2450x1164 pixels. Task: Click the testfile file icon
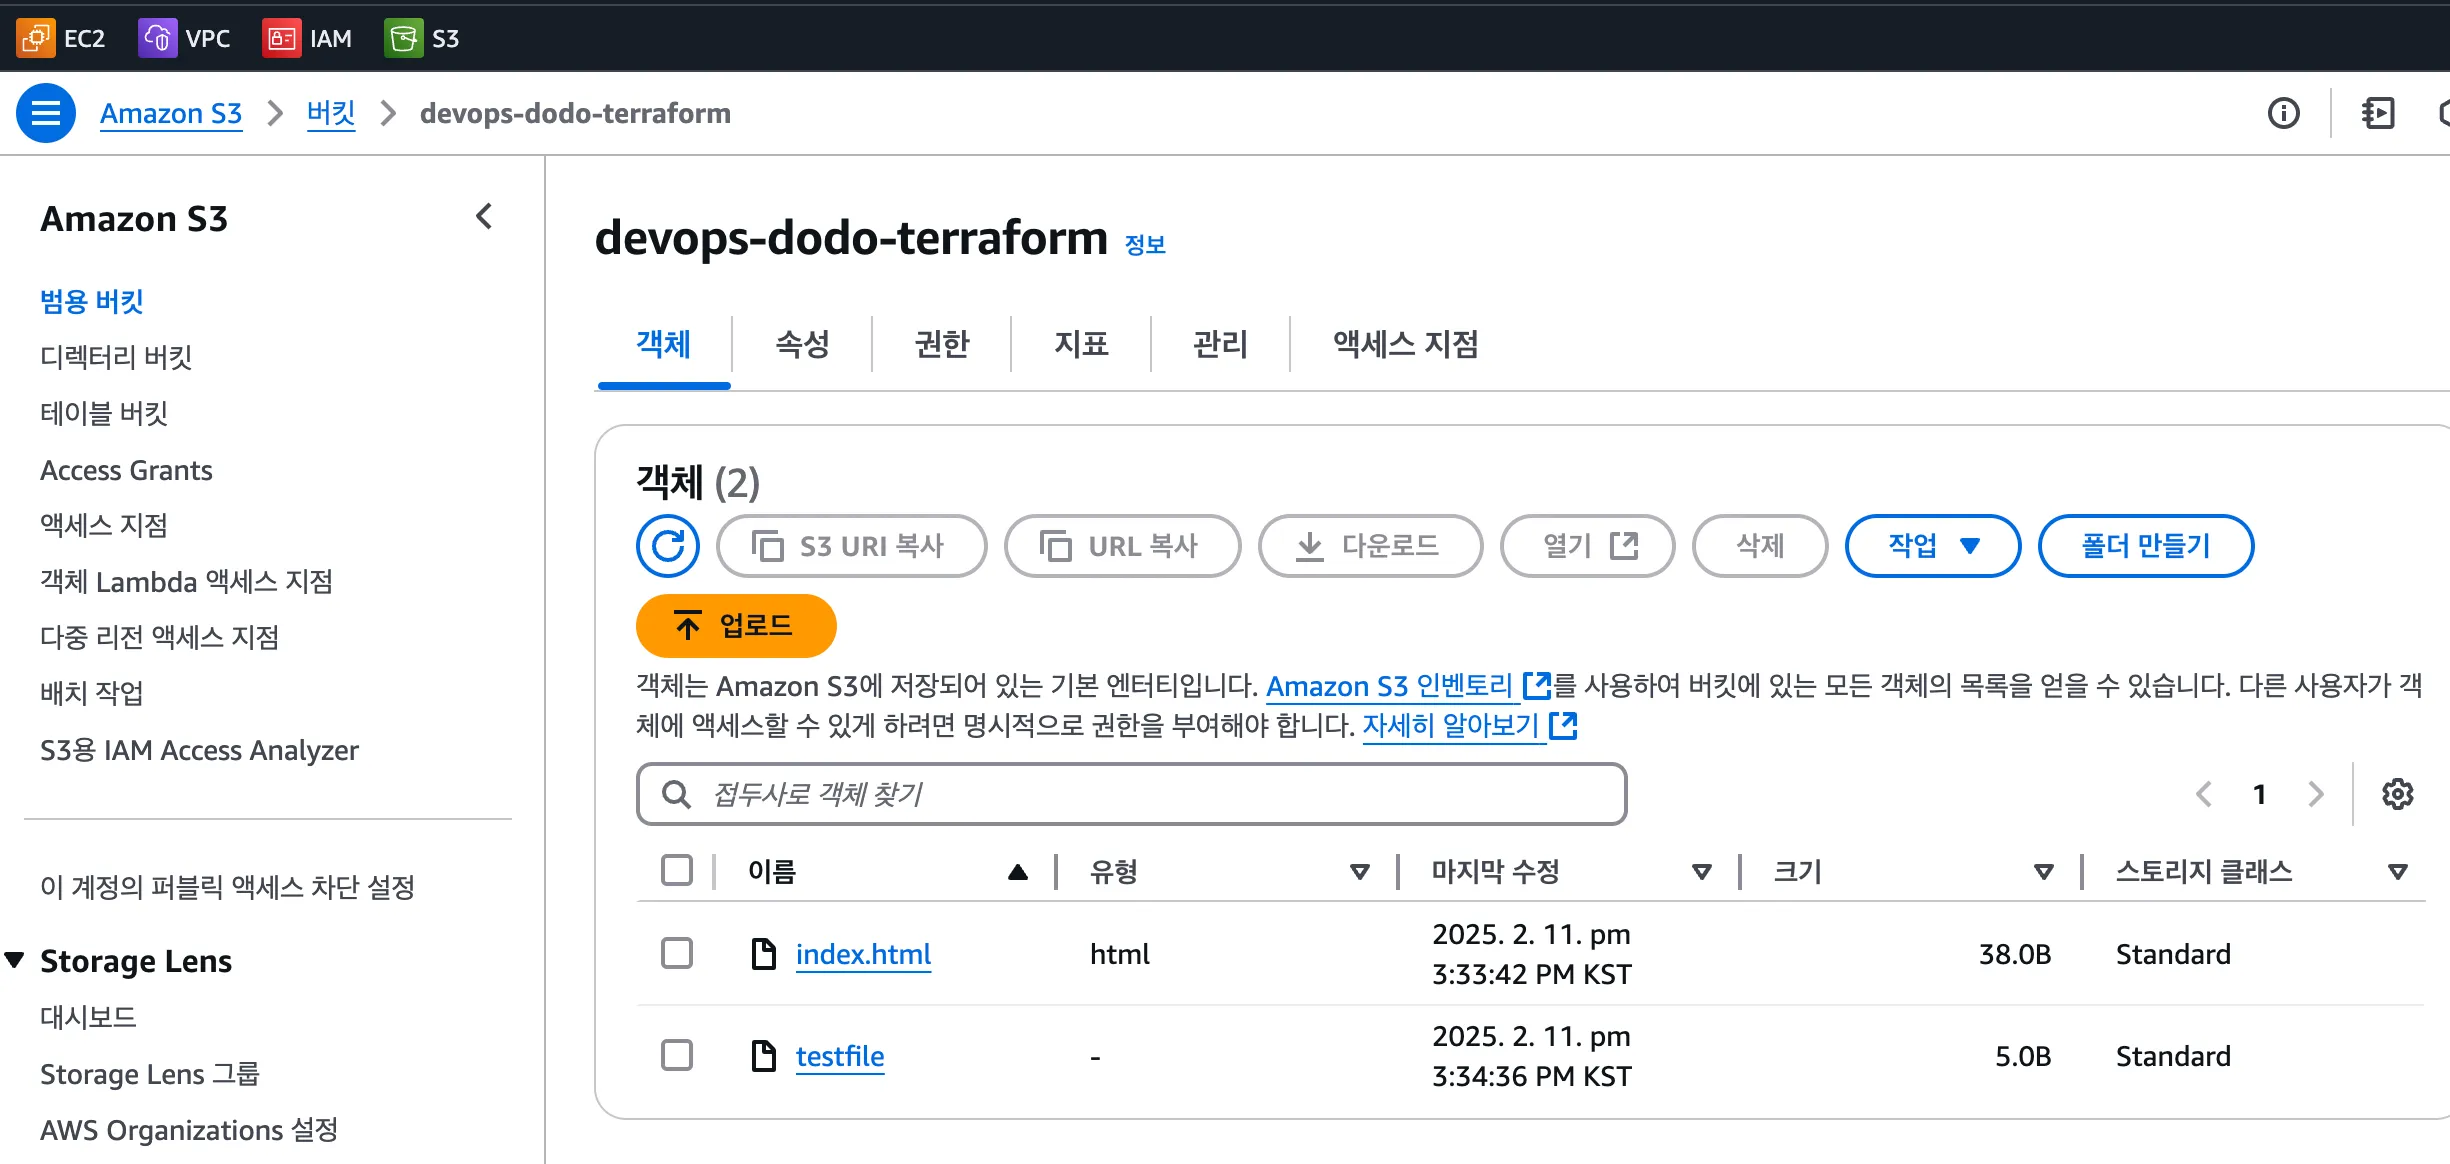coord(764,1056)
